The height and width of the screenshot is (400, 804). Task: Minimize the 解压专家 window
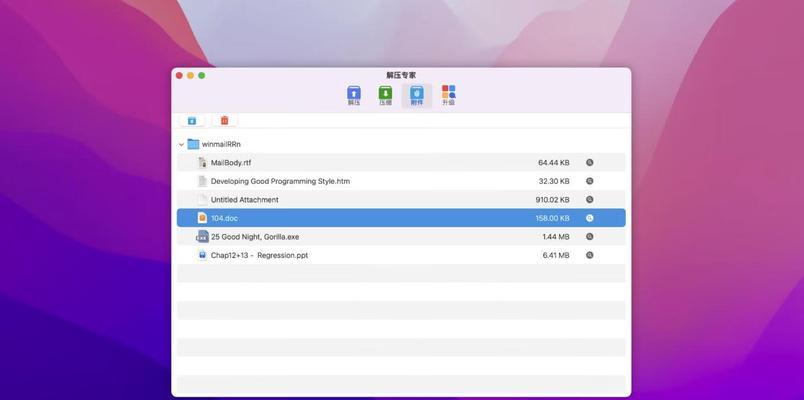coord(190,75)
